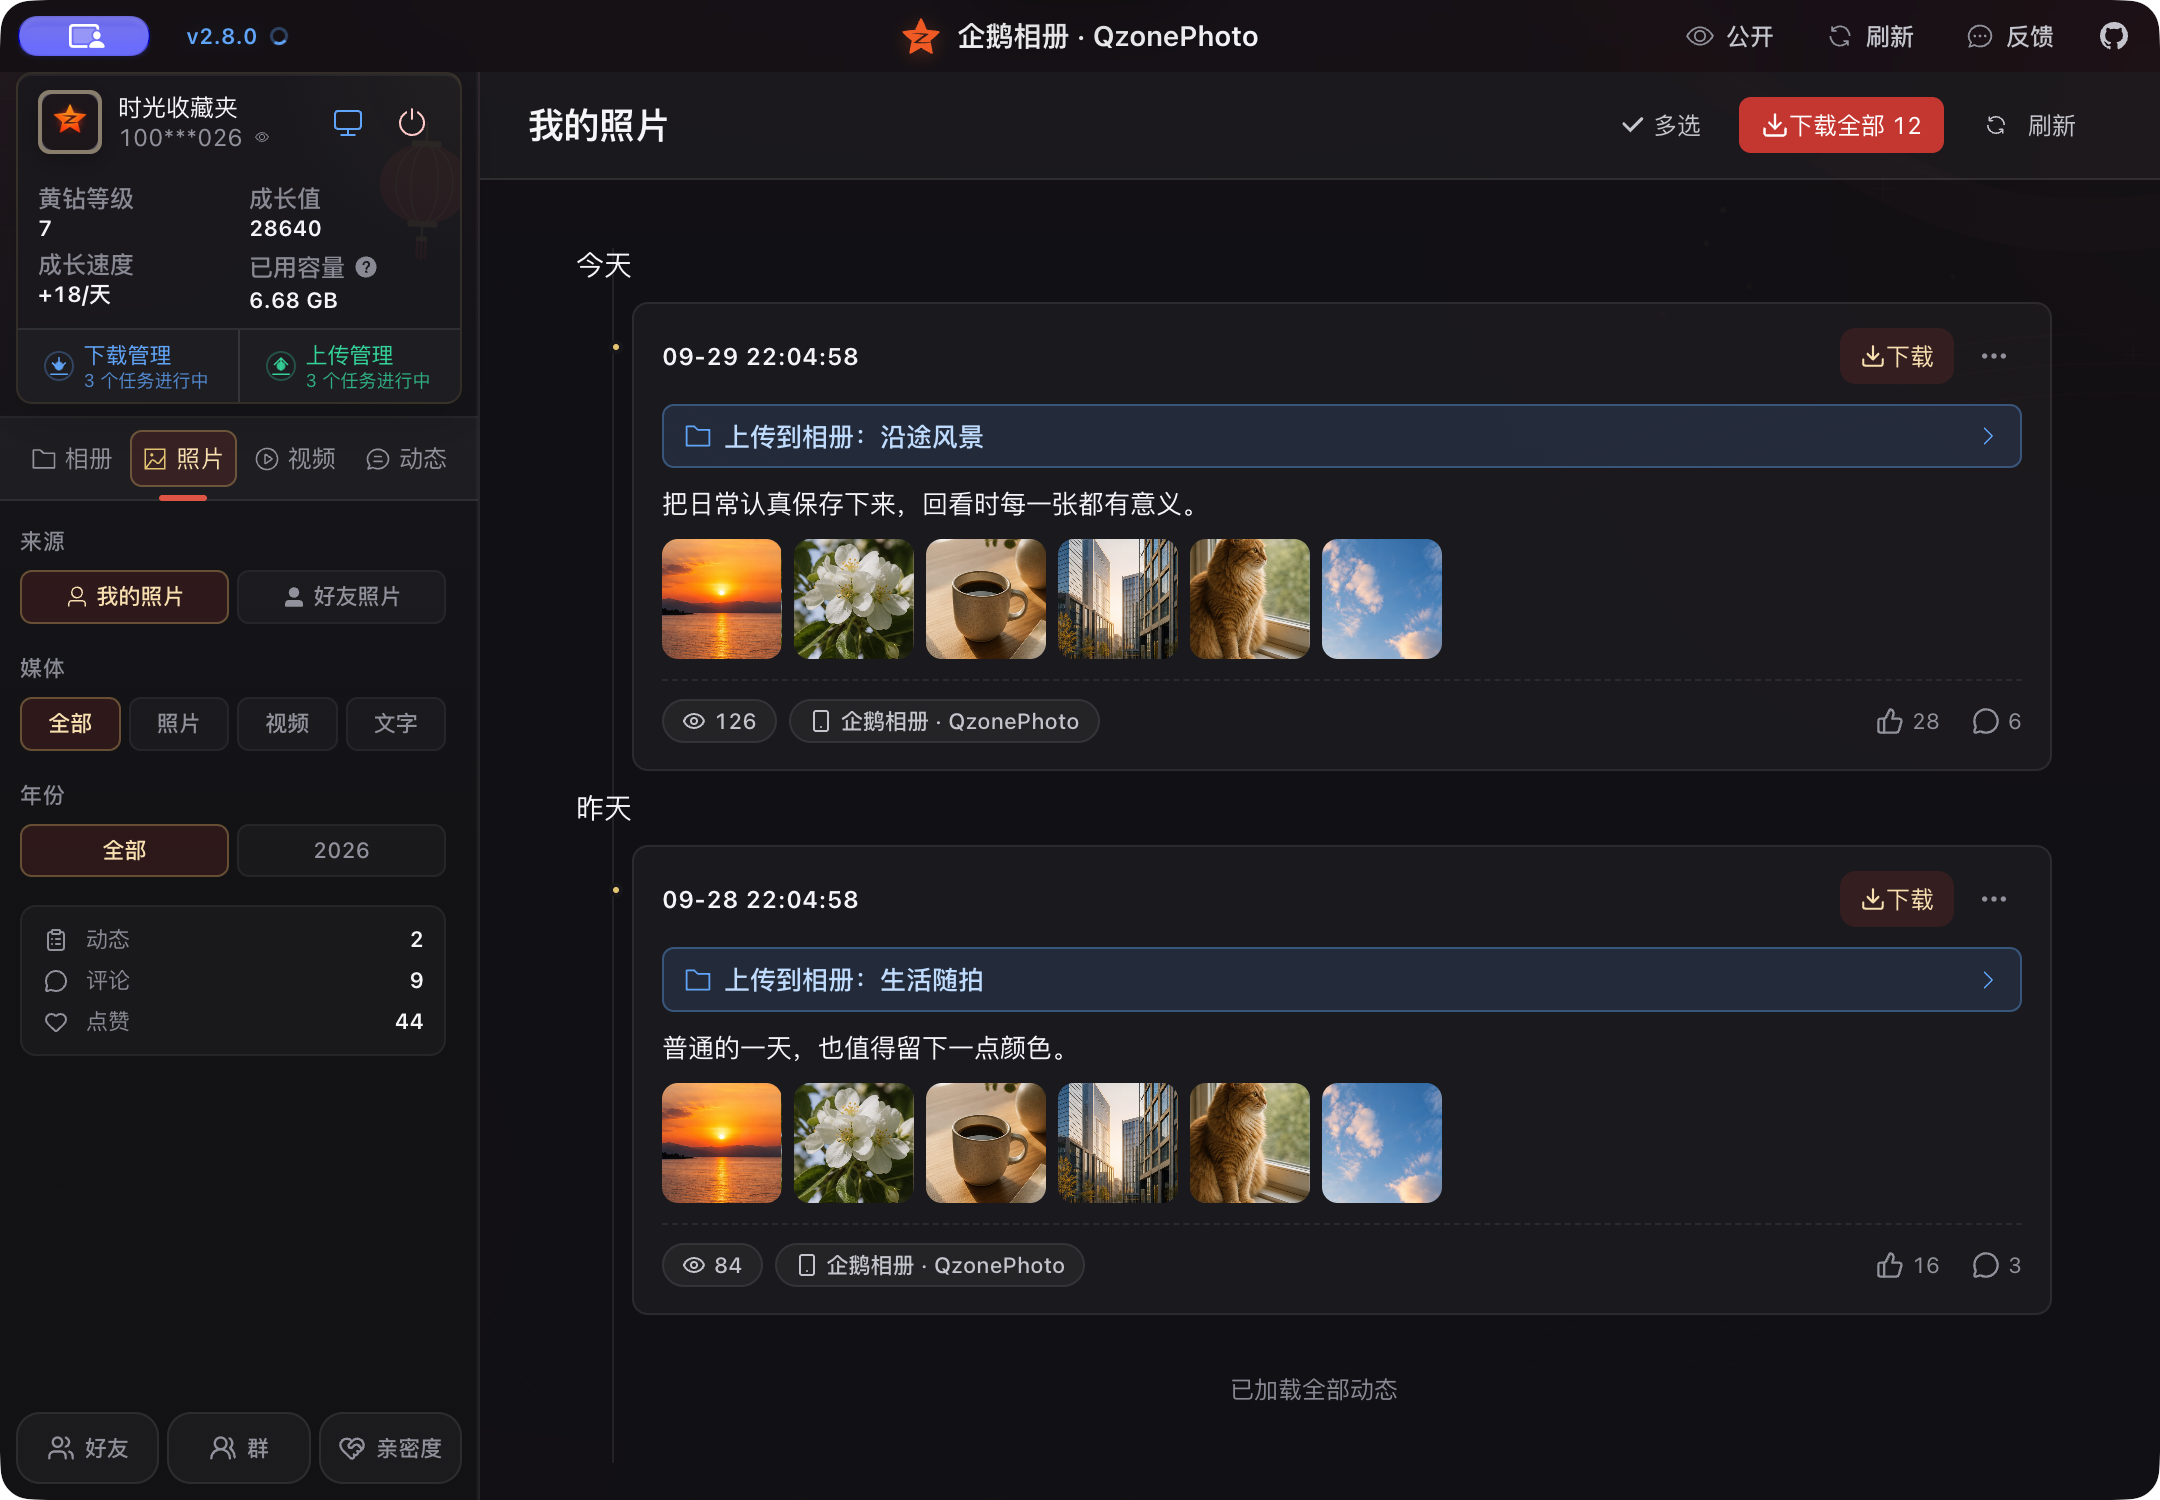Open more options for the 09-28 post
2160x1500 pixels.
point(1994,899)
